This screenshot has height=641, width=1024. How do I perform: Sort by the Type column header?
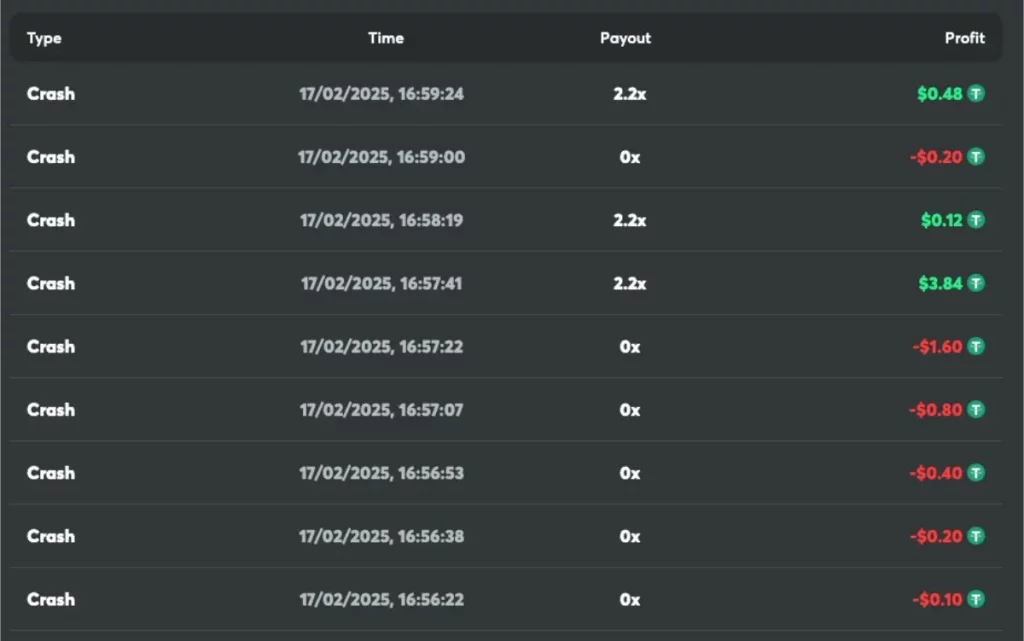(44, 38)
